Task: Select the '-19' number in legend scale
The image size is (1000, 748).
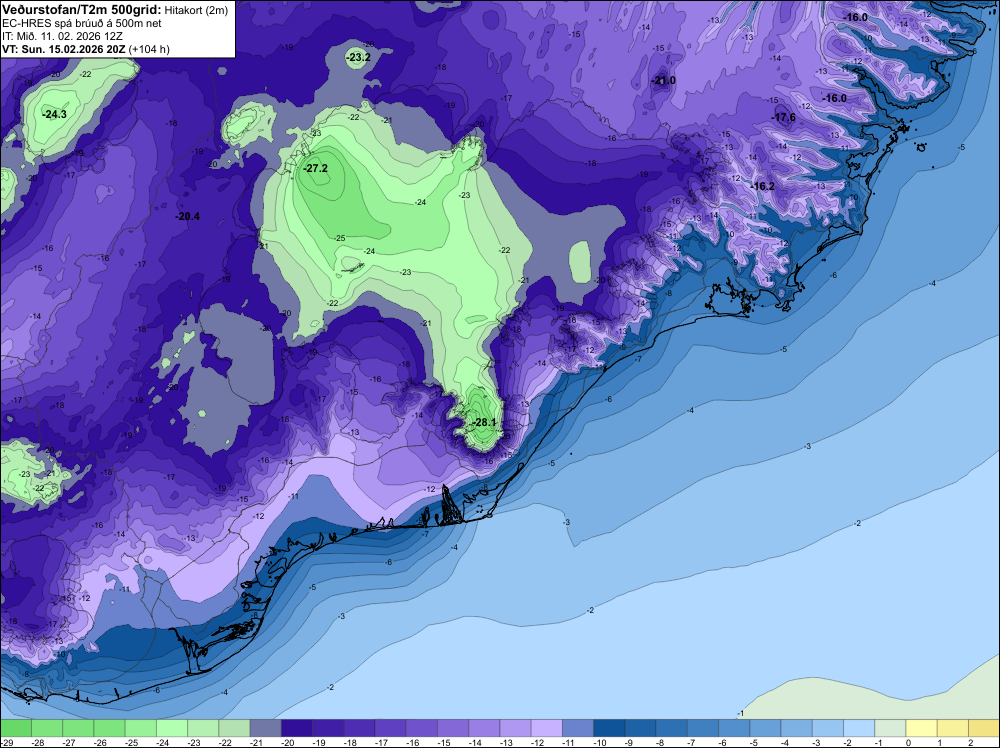Action: (318, 743)
